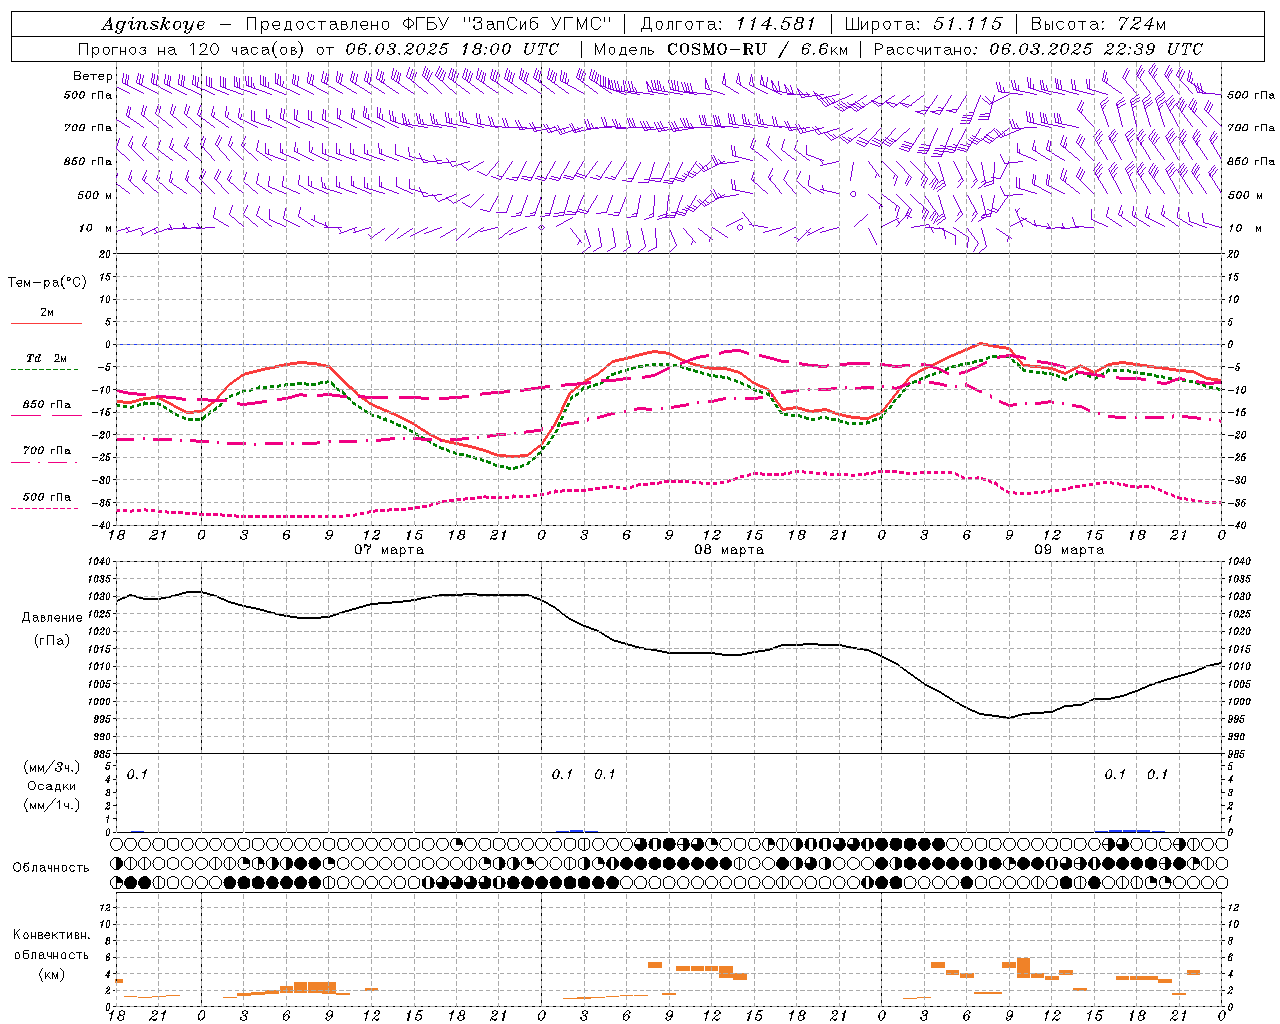
Task: Click the Td 2м dew point legend label
Action: click(47, 358)
